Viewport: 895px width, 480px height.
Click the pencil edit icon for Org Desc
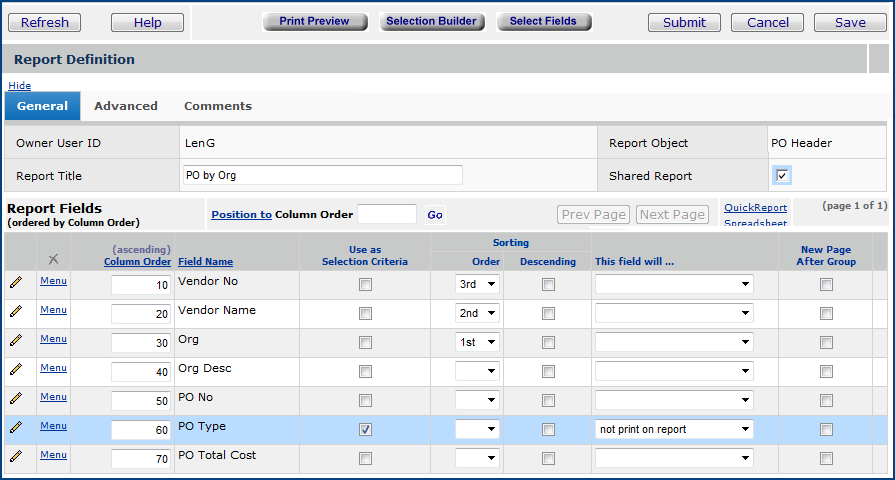16,370
